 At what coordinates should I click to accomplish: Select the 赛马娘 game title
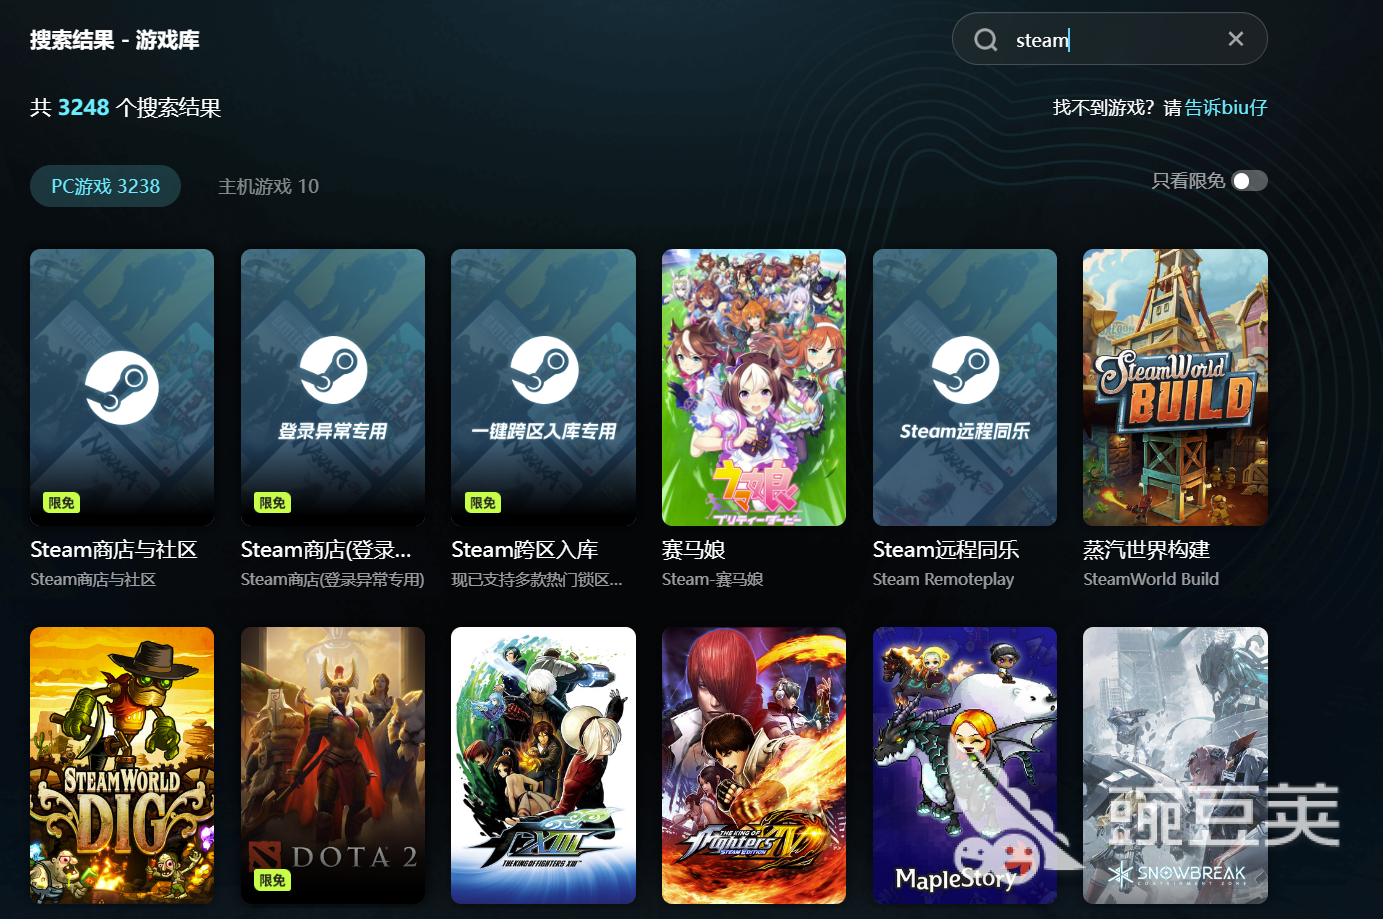click(x=694, y=550)
